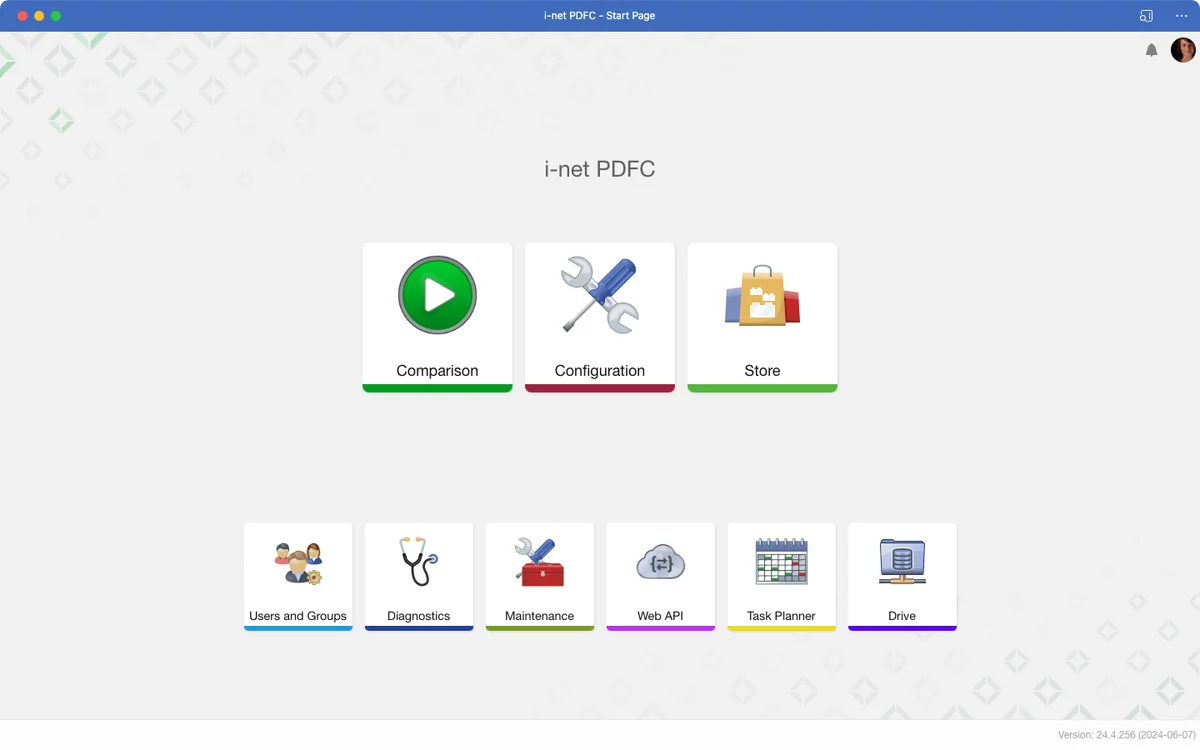1200x750 pixels.
Task: Expand the three-dots more options menu
Action: (x=1181, y=16)
